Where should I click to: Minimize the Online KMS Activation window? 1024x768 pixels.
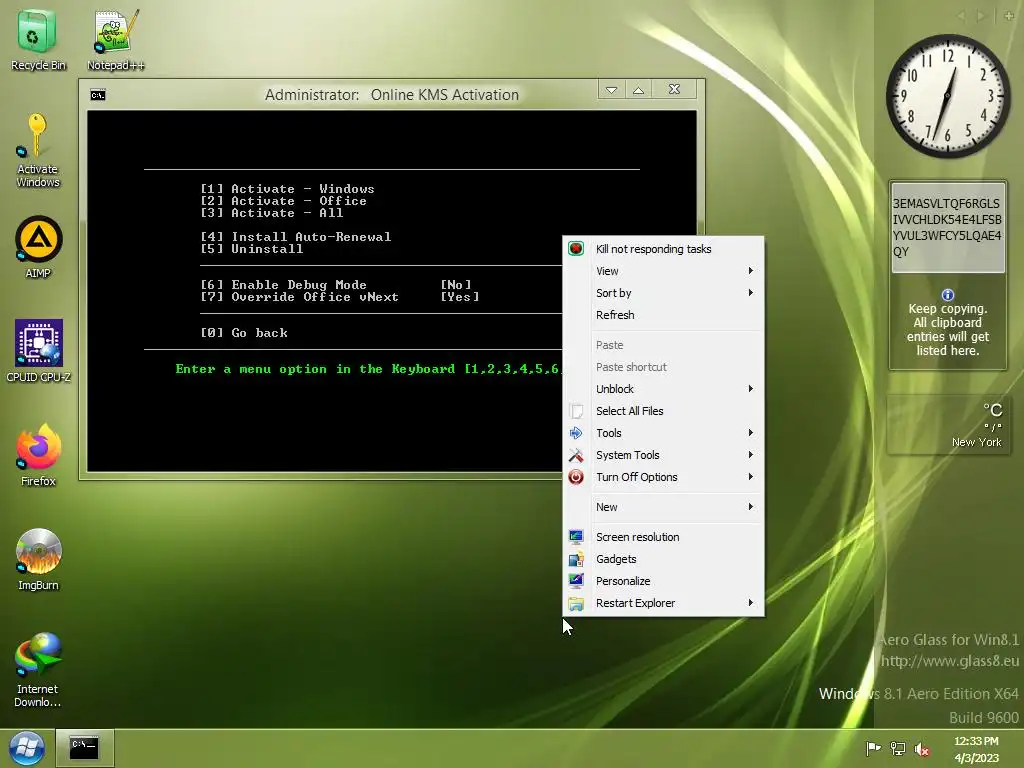pyautogui.click(x=611, y=89)
